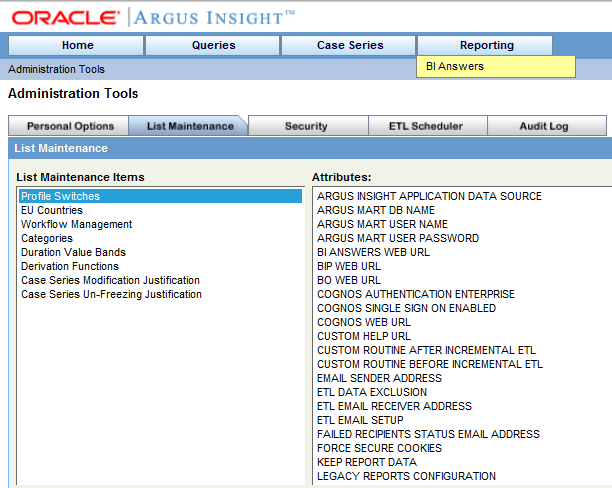Select the List Maintenance tab

(188, 126)
